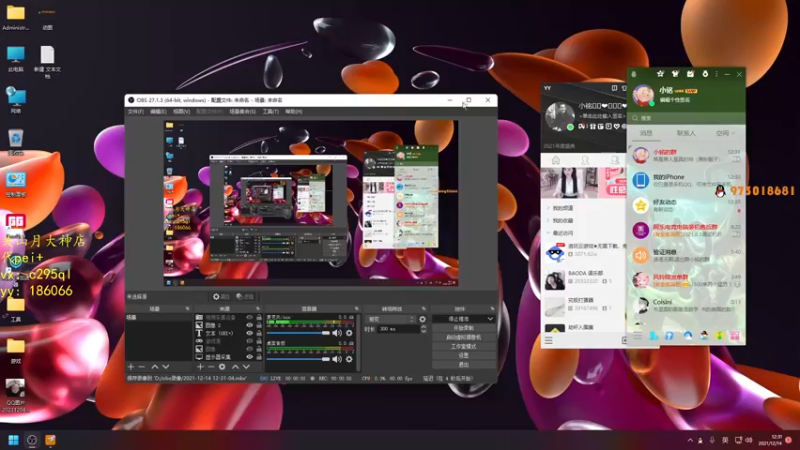Toggle visibility of the 显示器采集 source
The width and height of the screenshot is (800, 450).
pos(249,357)
